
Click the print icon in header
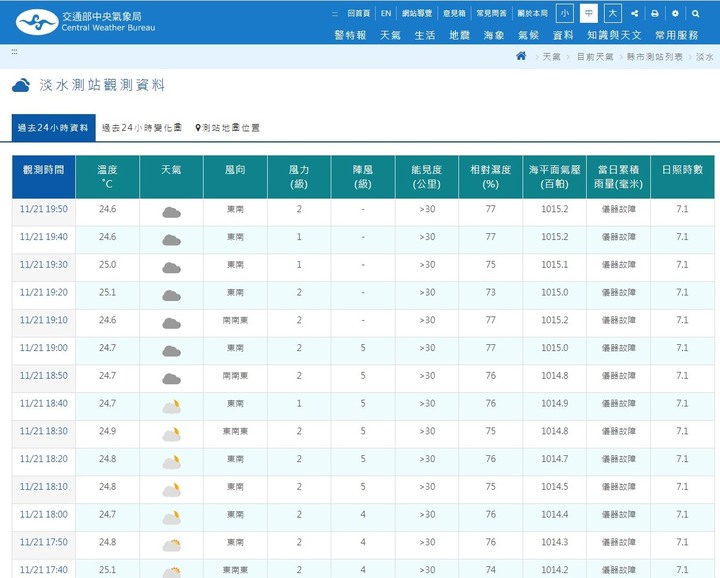point(655,13)
